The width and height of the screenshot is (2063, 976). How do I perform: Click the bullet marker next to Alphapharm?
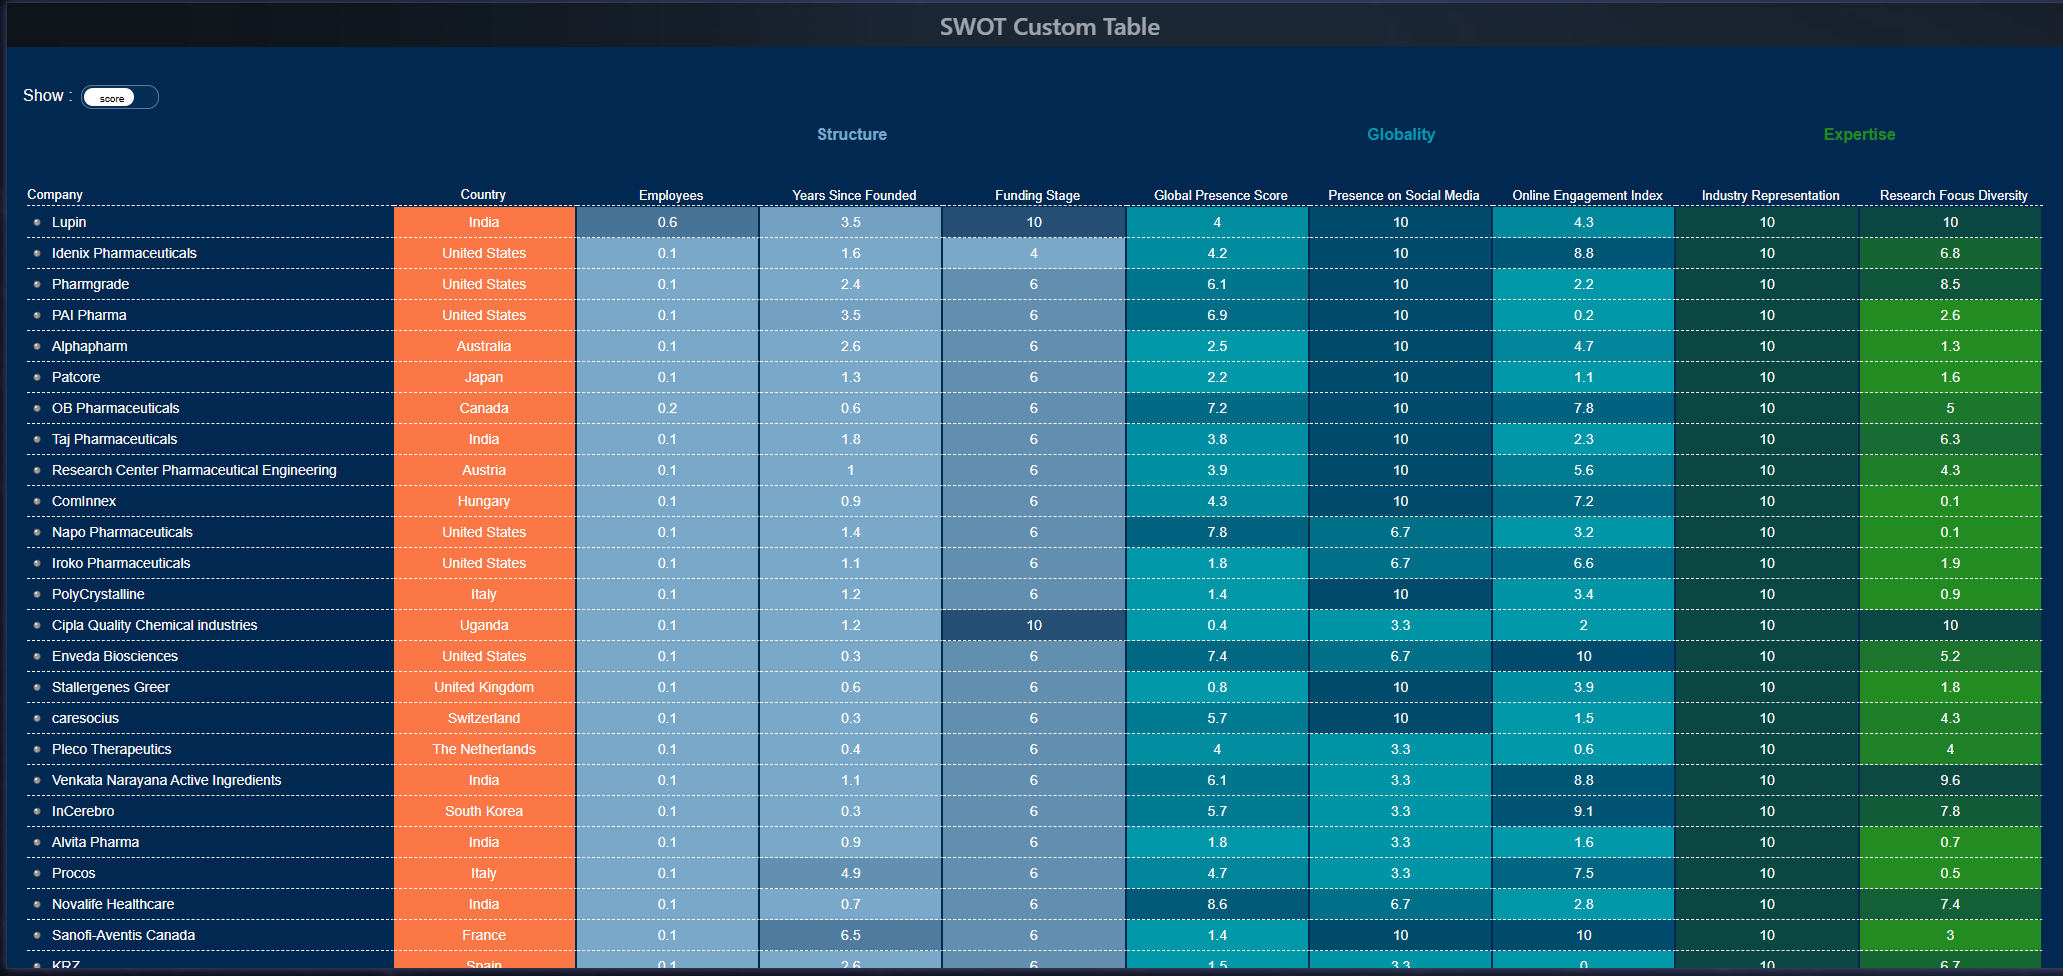(37, 346)
